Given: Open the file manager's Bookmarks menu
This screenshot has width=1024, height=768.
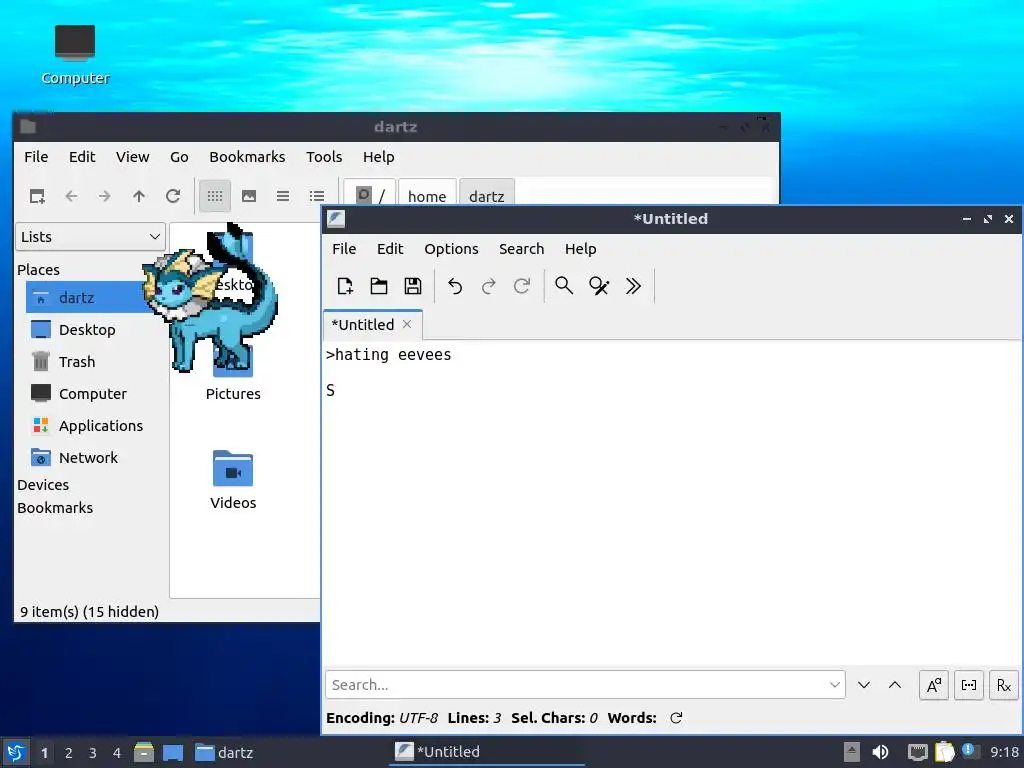Looking at the screenshot, I should point(247,157).
